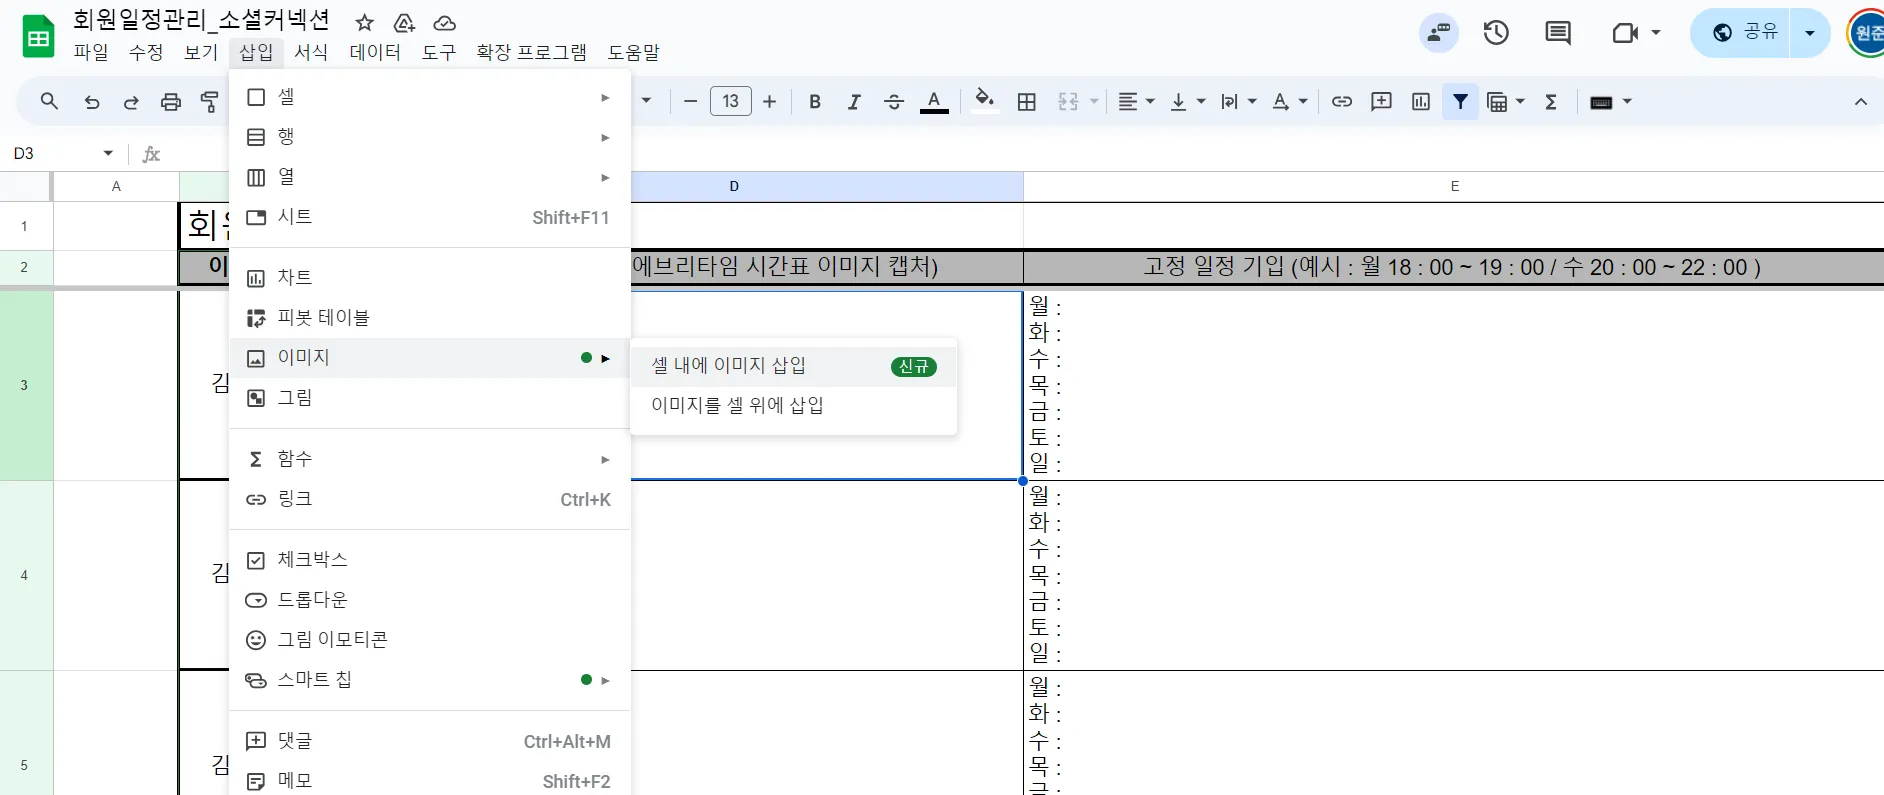
Task: Select 시트 to insert a new sheet
Action: 430,217
